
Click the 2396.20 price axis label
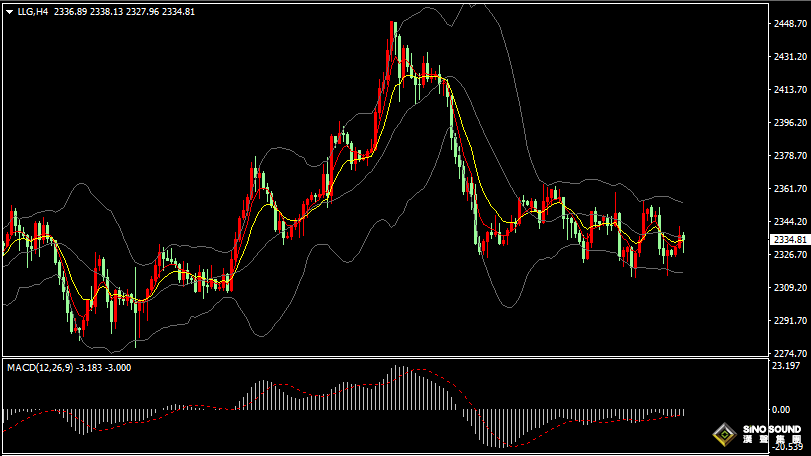(789, 123)
